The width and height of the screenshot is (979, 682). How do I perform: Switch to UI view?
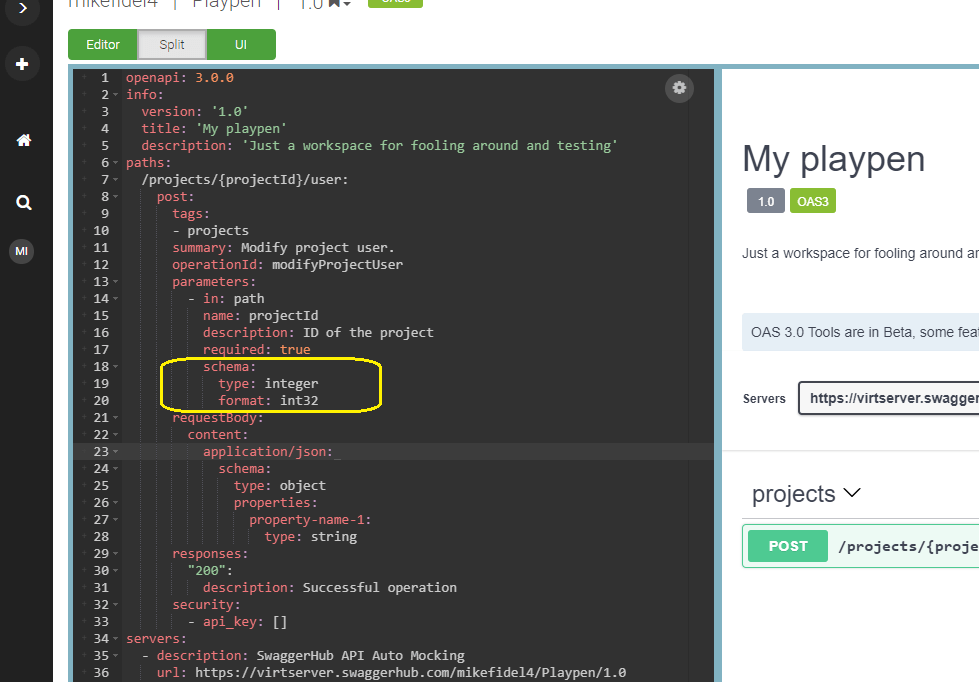tap(241, 45)
